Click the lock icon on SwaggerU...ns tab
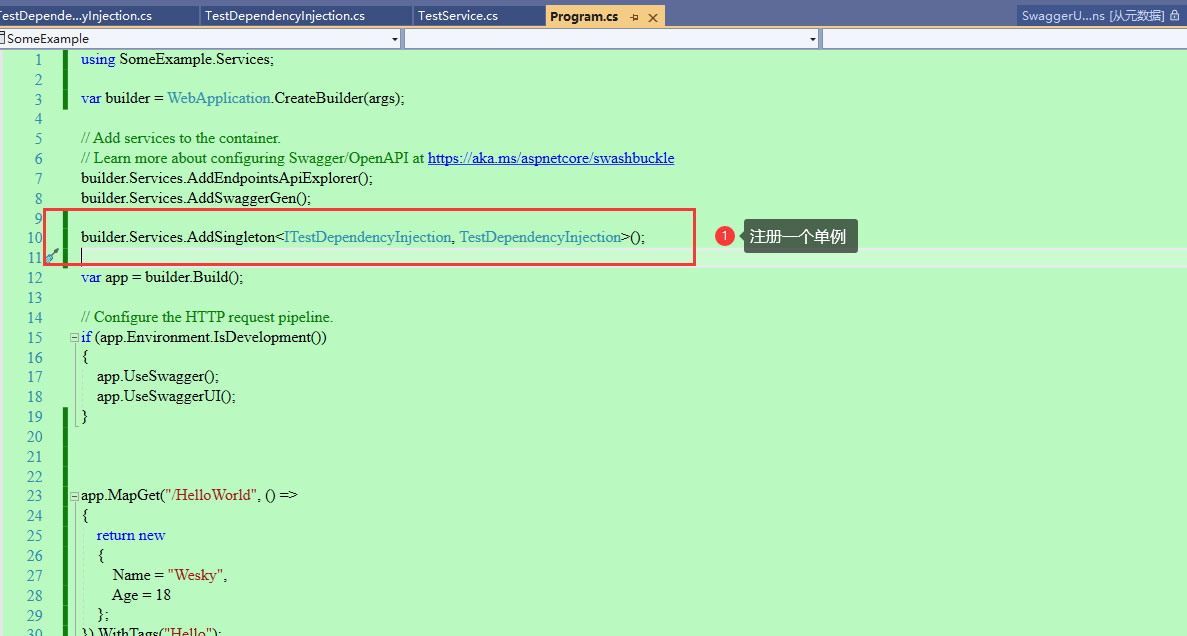This screenshot has height=636, width=1187. click(1175, 15)
